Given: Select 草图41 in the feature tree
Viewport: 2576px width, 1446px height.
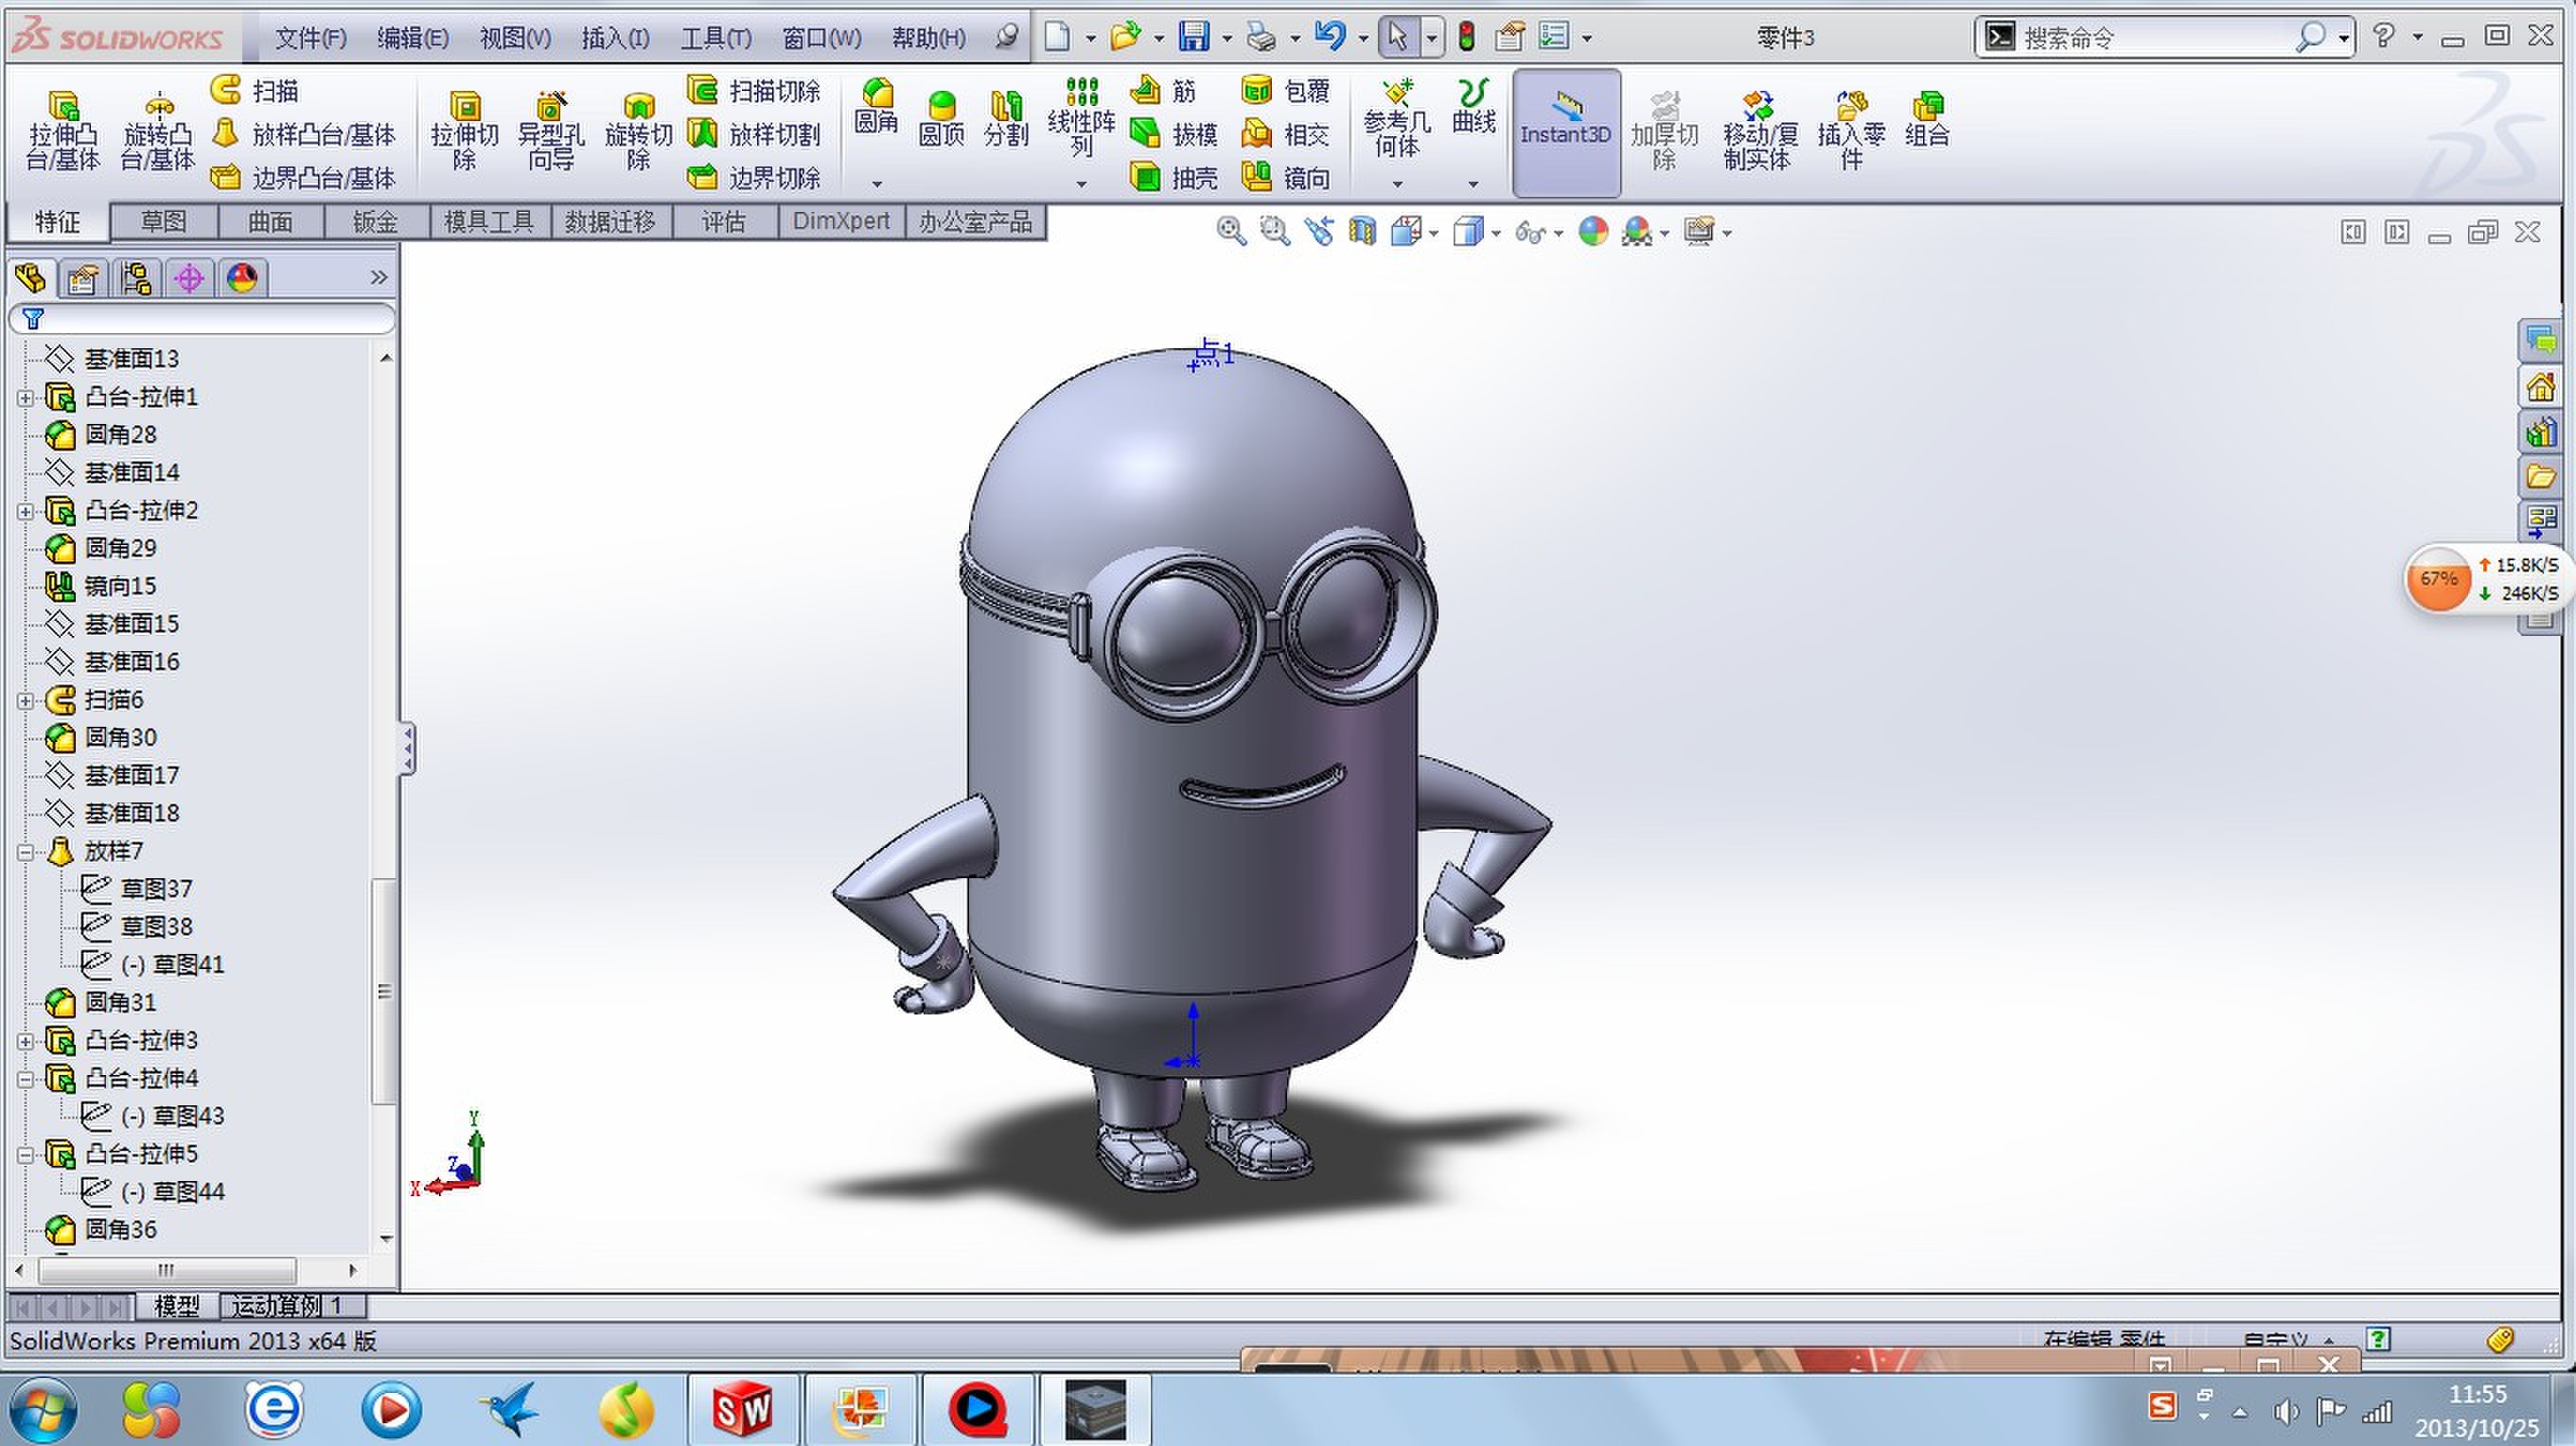Looking at the screenshot, I should (172, 965).
